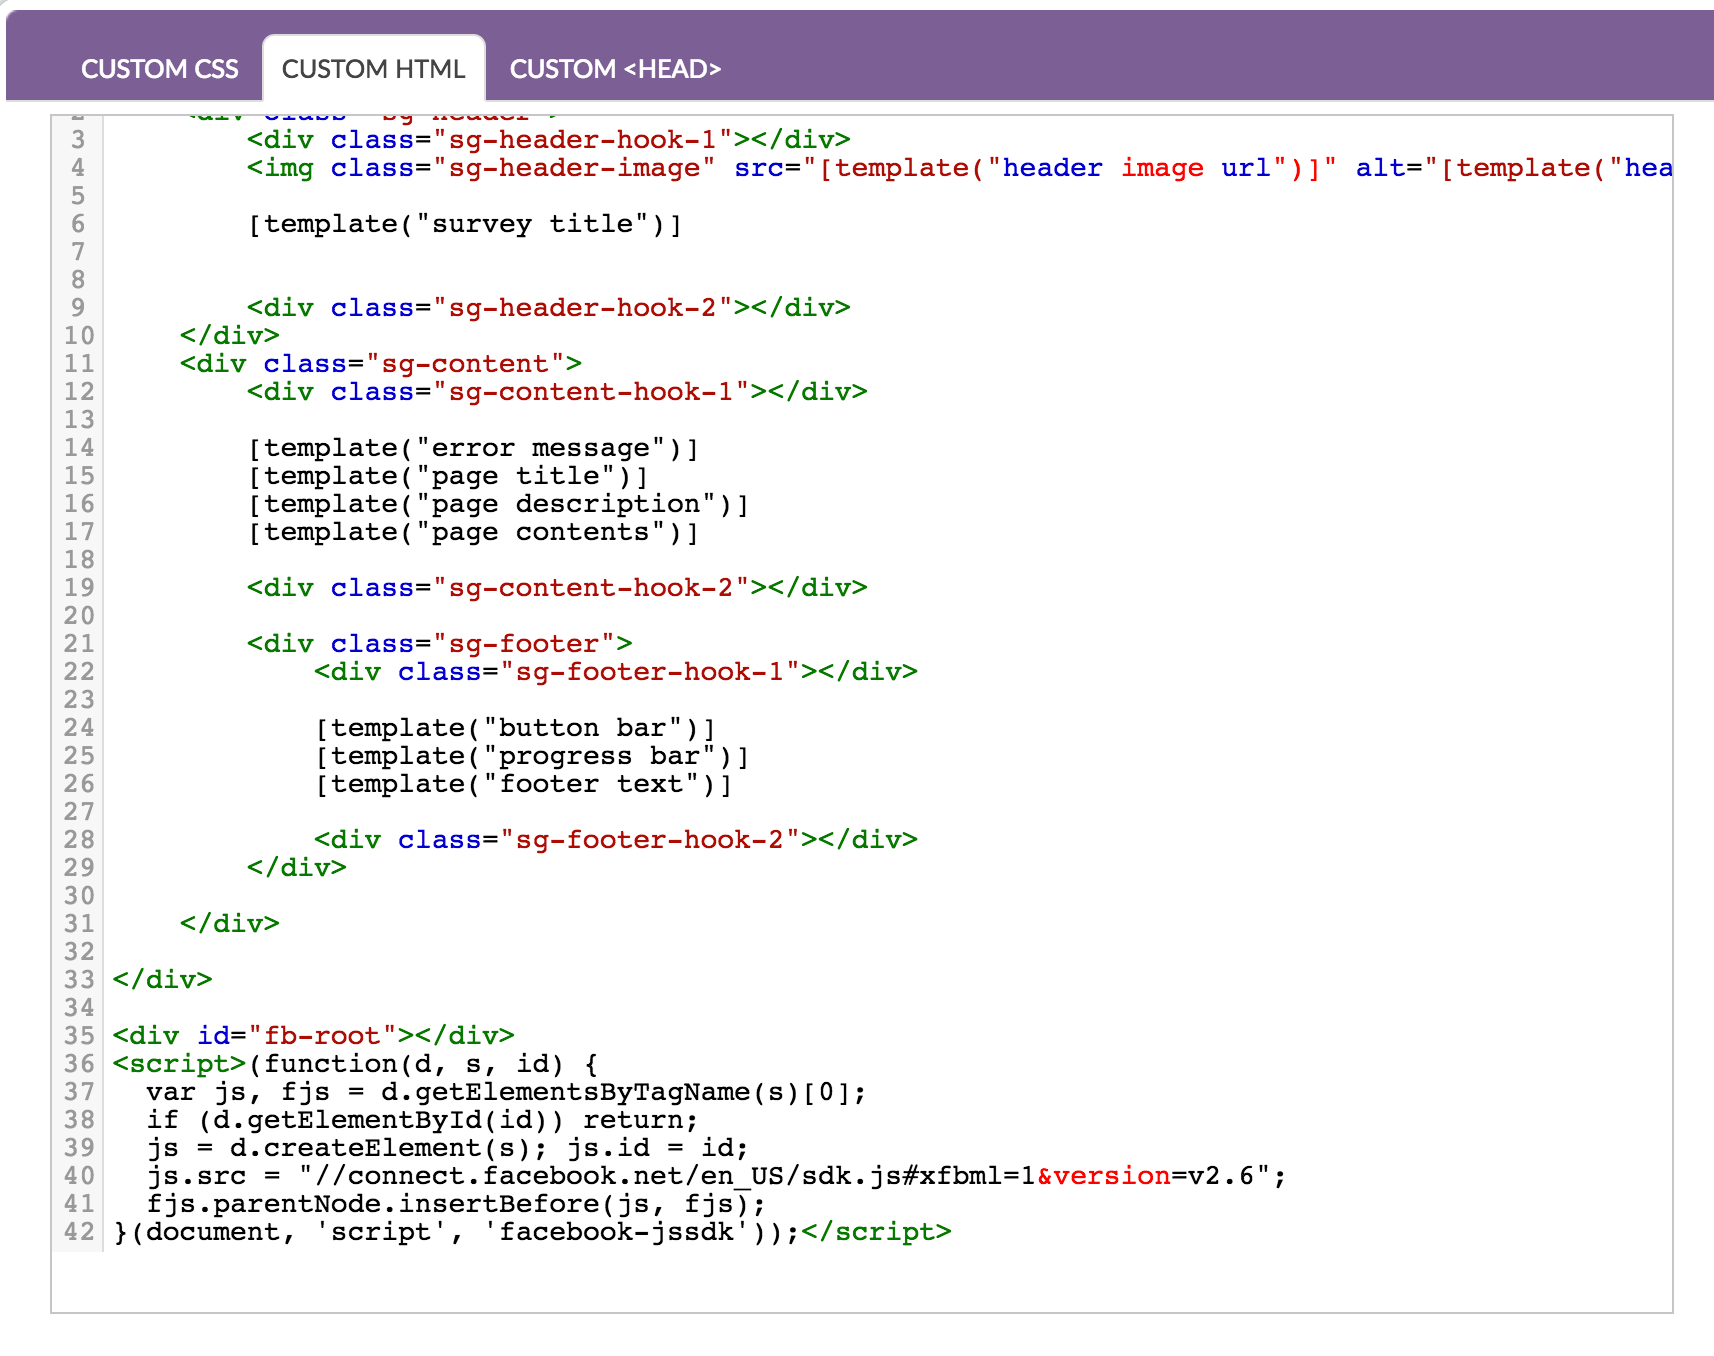Place cursor on the survey title template line
The height and width of the screenshot is (1356, 1714).
coord(465,224)
